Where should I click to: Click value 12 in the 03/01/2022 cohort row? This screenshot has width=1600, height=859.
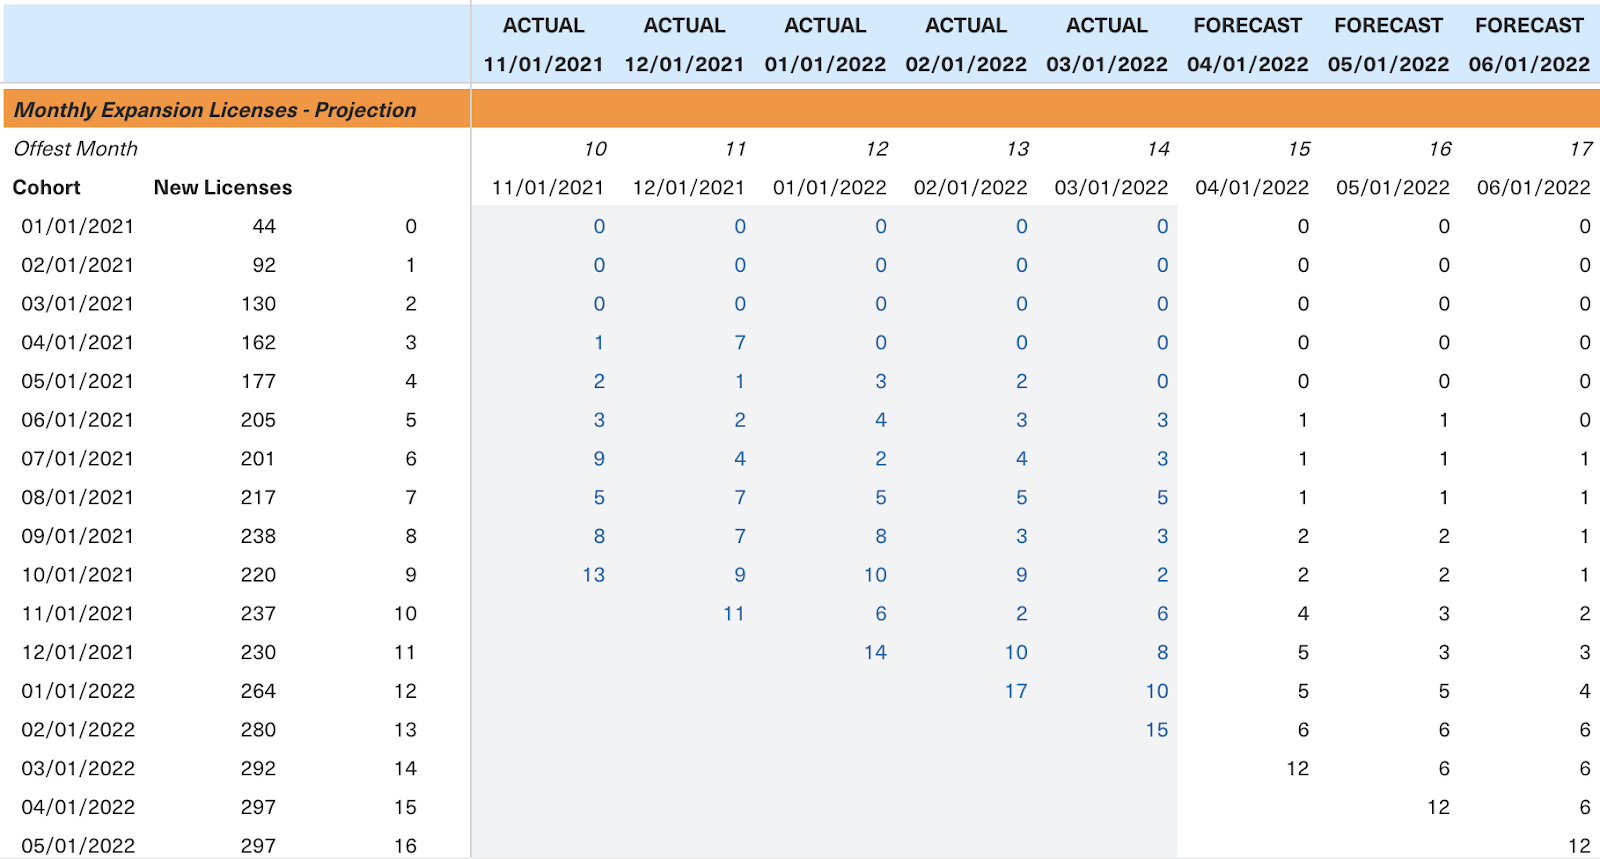click(1298, 769)
